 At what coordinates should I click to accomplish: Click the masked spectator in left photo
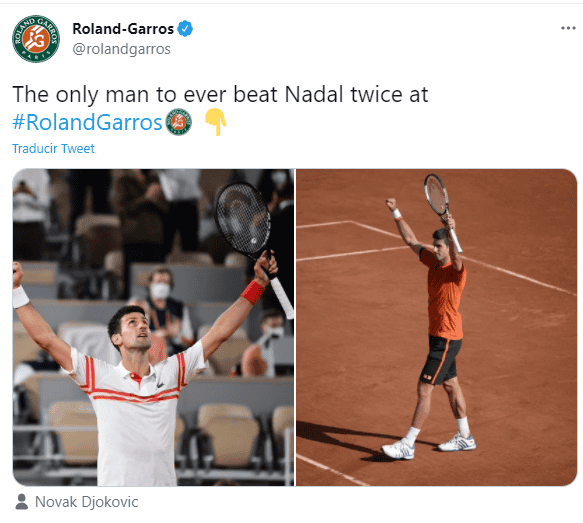[161, 294]
